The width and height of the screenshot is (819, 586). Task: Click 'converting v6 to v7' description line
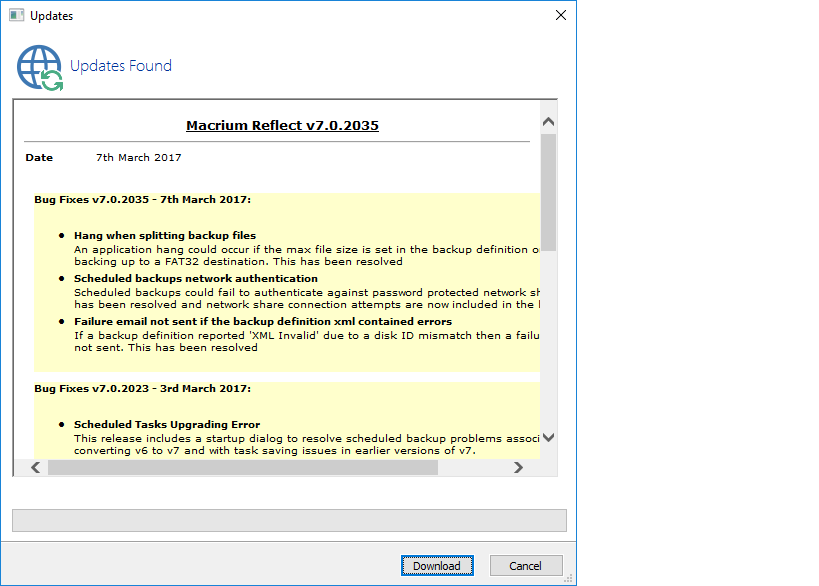[x=275, y=450]
